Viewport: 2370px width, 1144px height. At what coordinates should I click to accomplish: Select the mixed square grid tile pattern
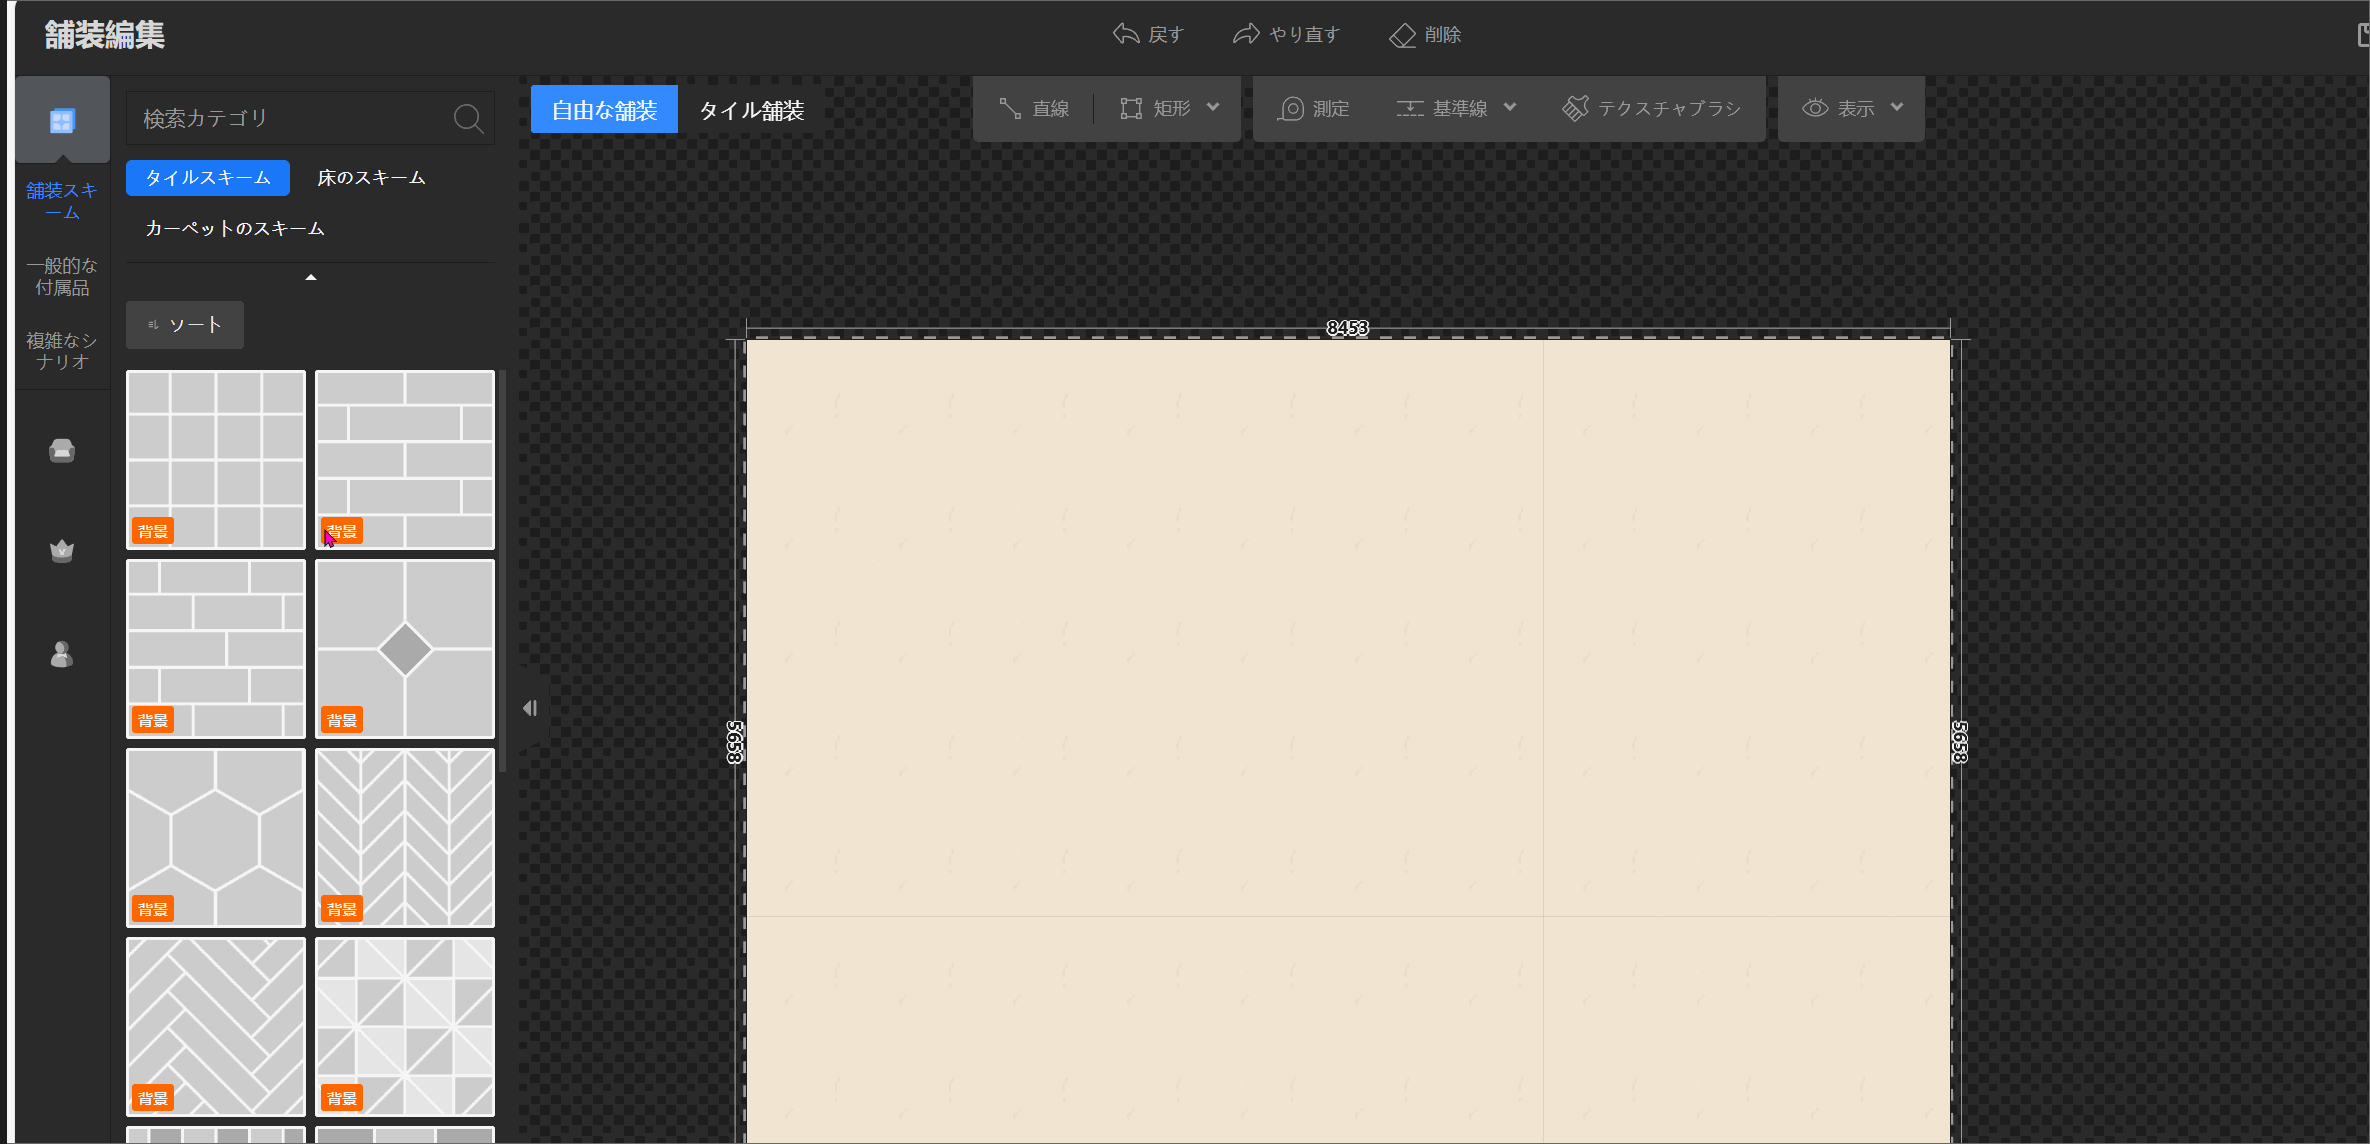tap(216, 460)
